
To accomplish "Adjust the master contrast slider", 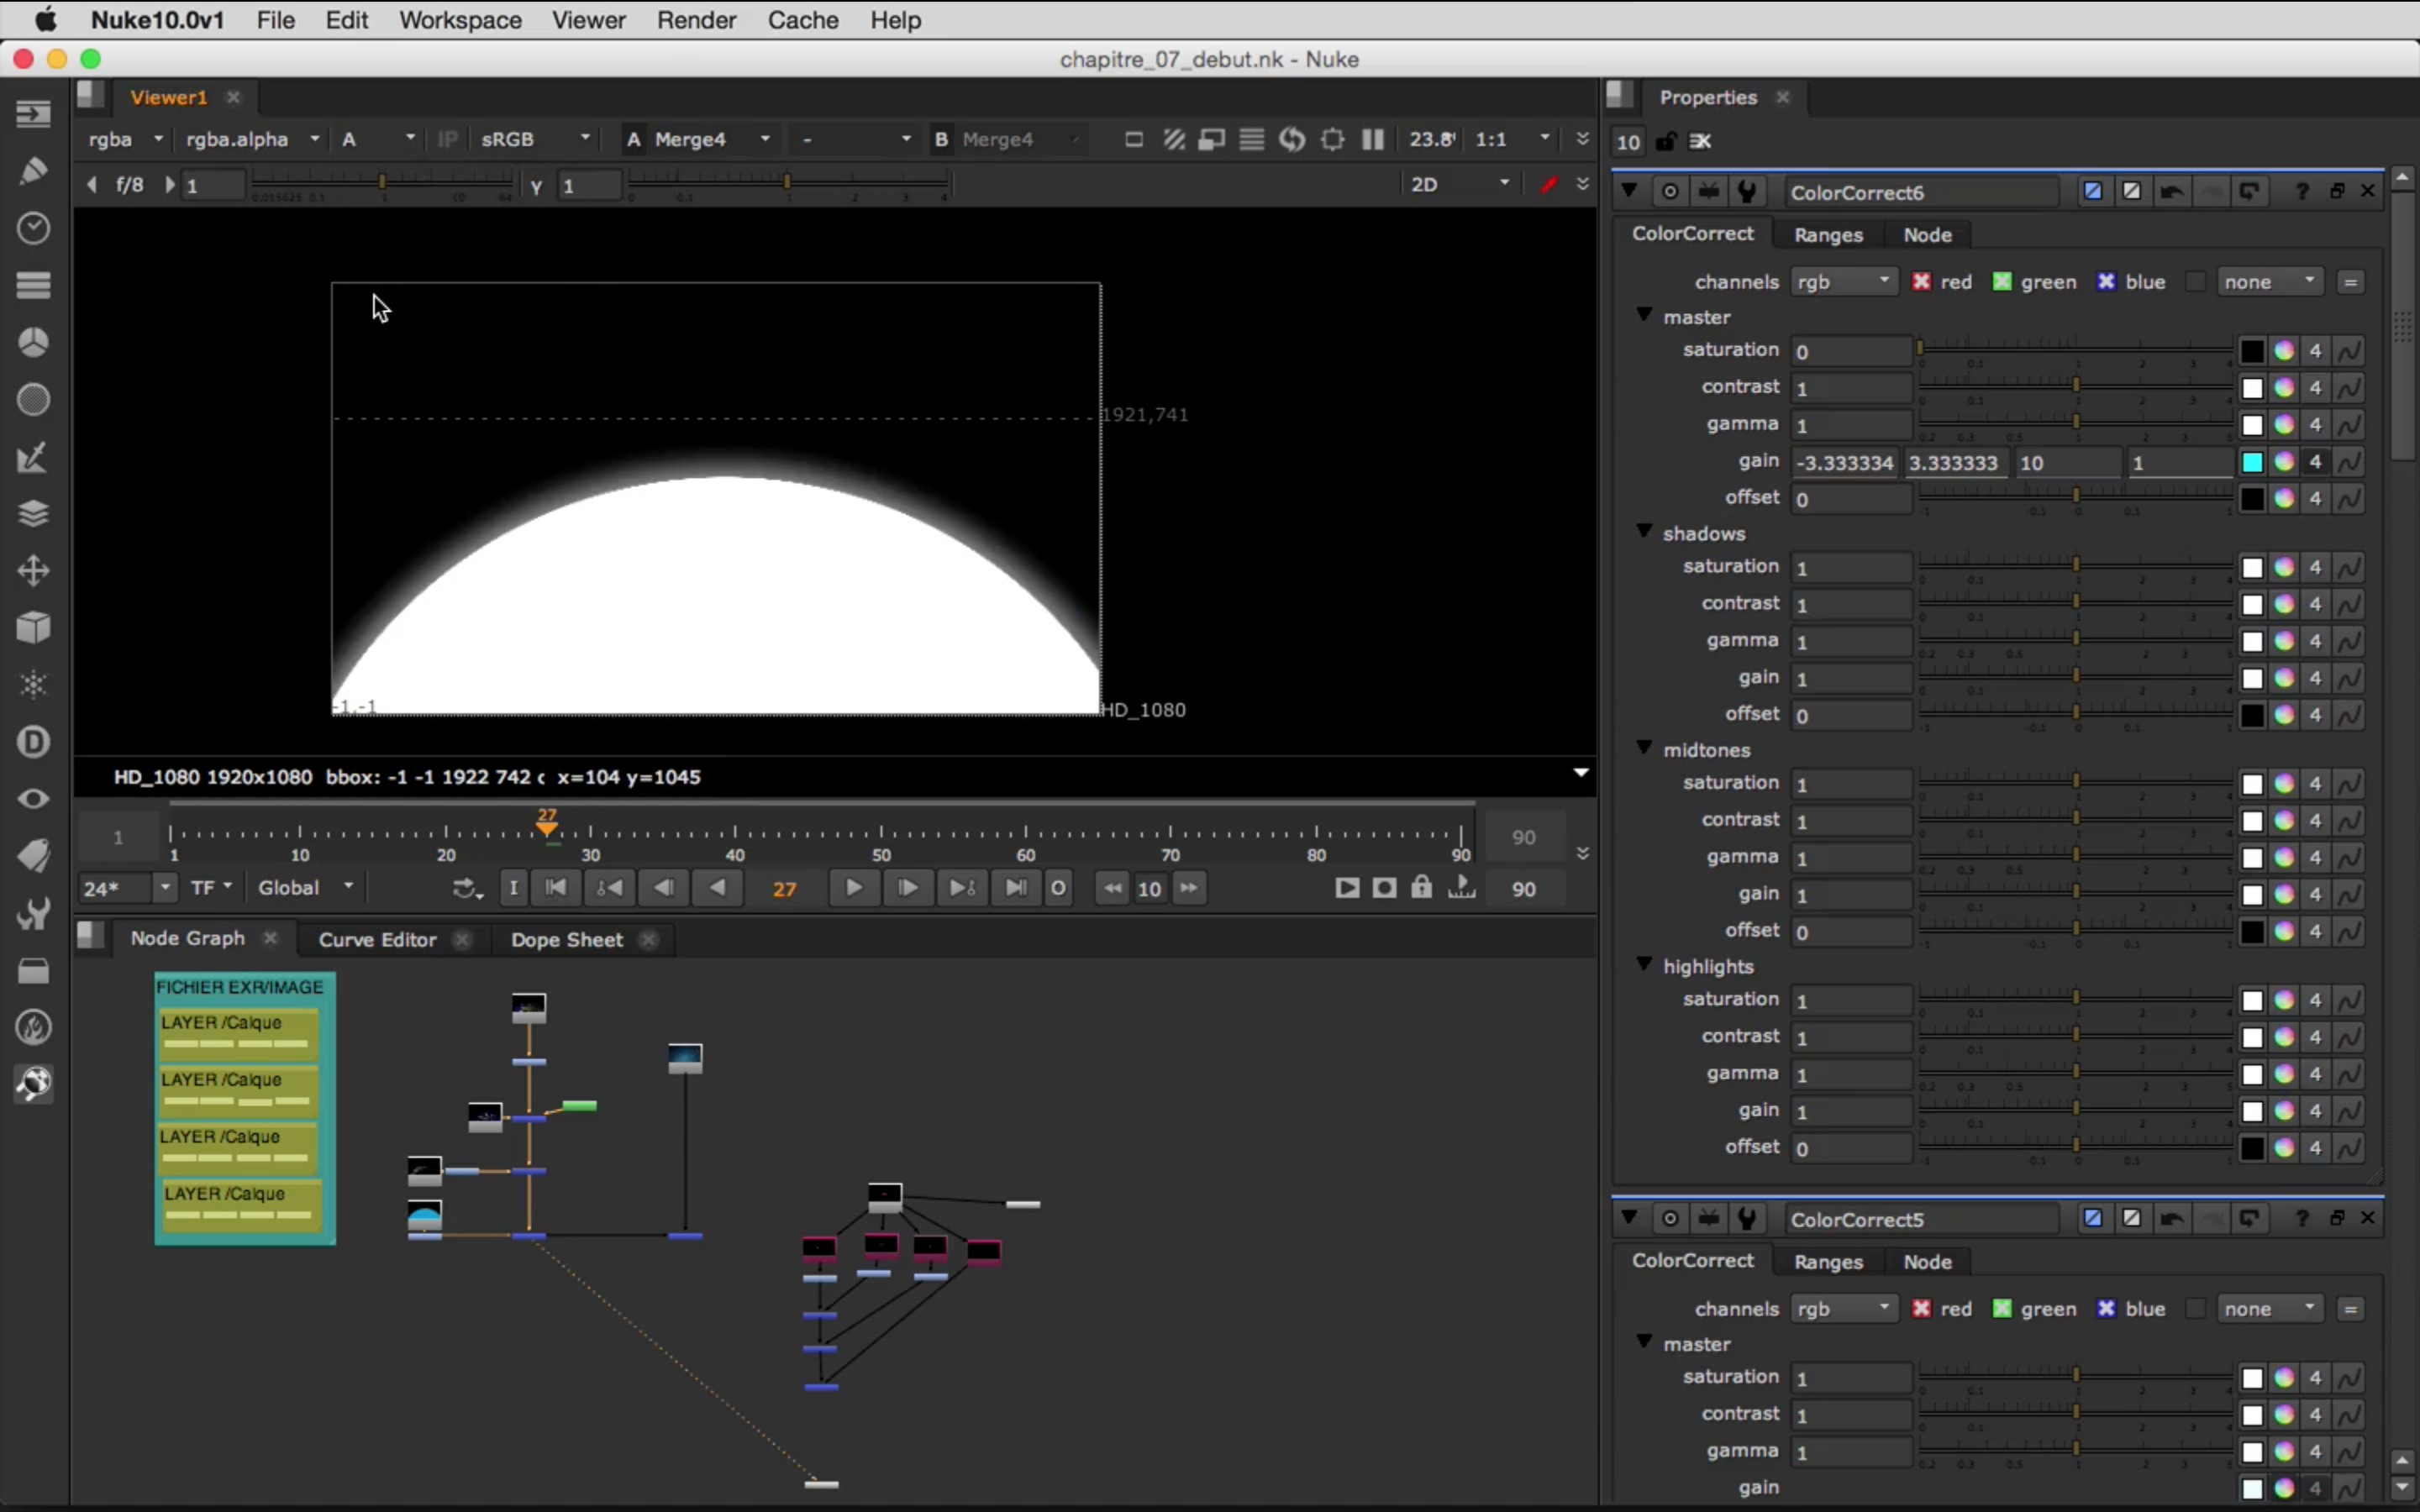I will pos(2075,387).
